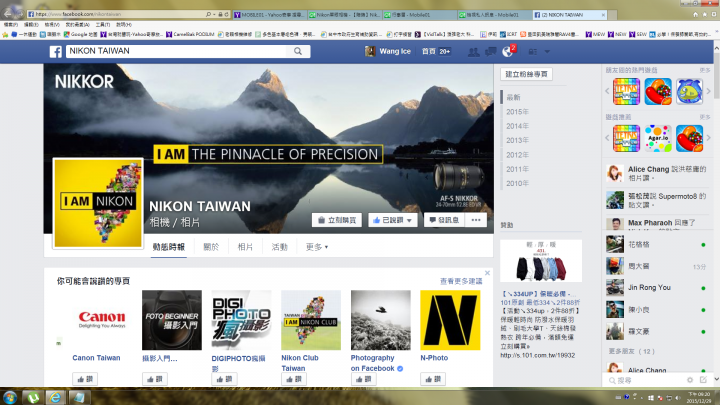Jump to 2010年 in timeline
Viewport: 720px width, 405px height.
pyautogui.click(x=518, y=183)
